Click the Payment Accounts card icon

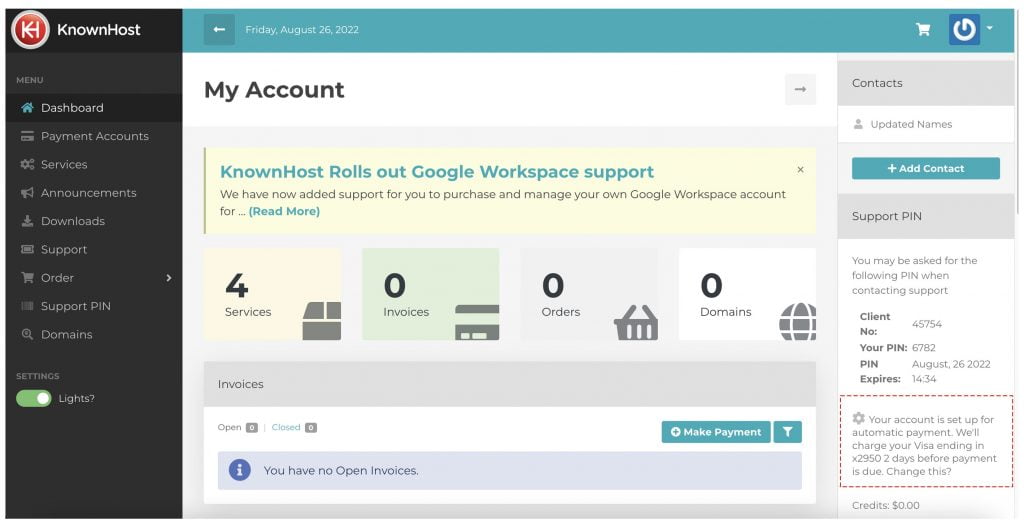(x=27, y=136)
